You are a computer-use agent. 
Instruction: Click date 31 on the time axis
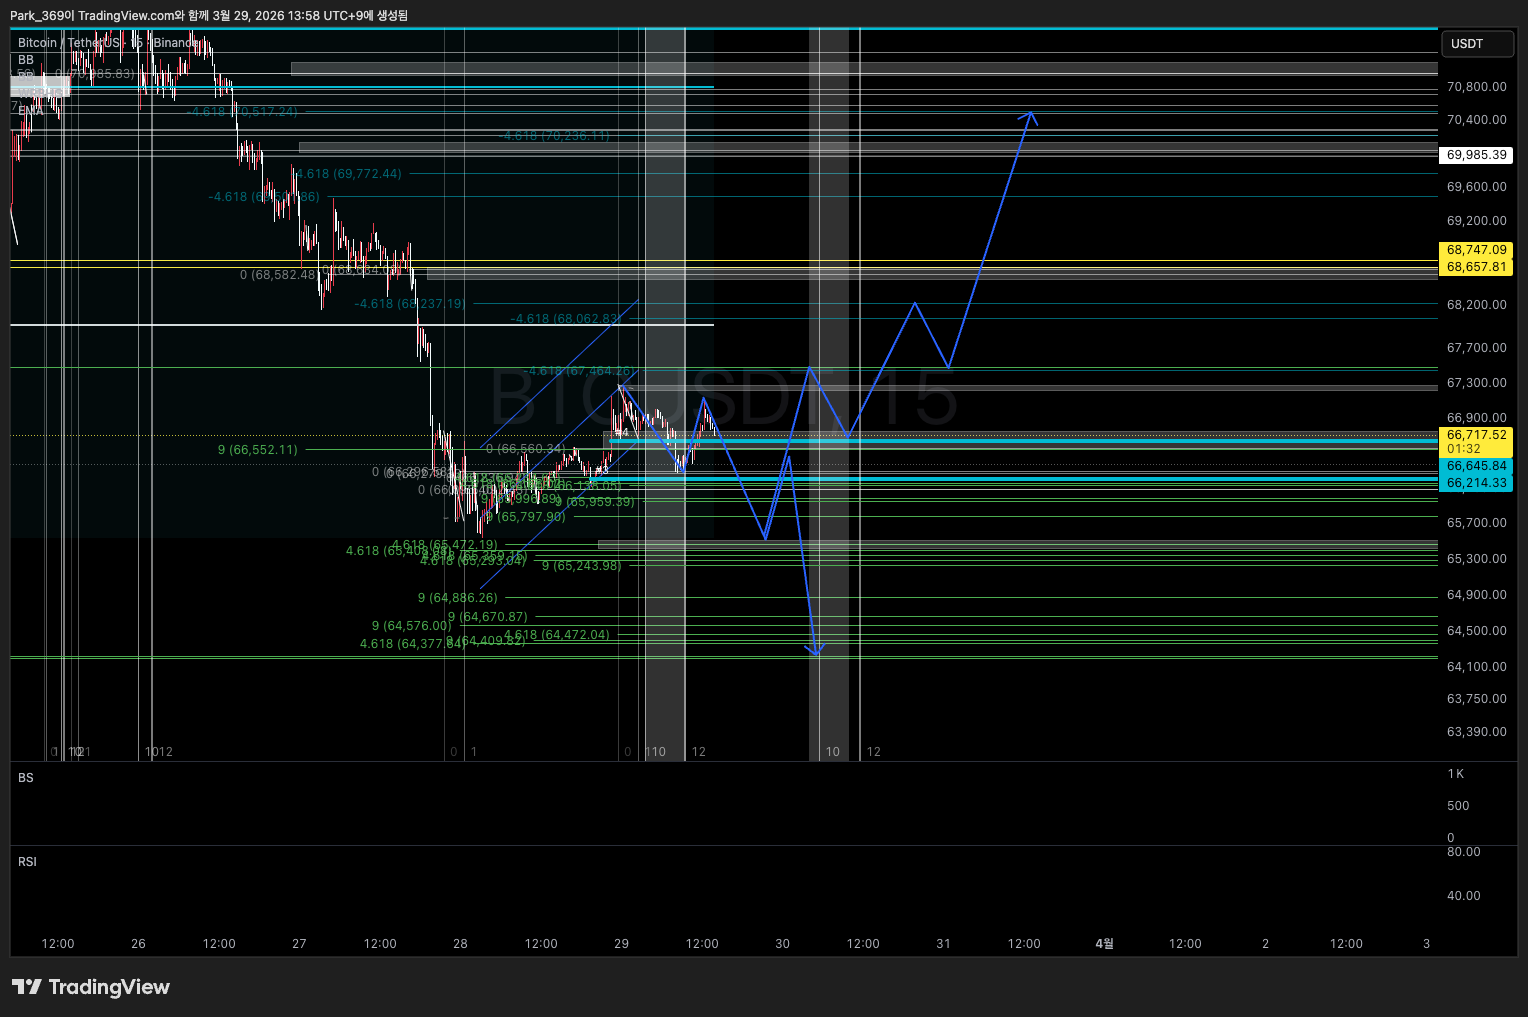(x=943, y=944)
